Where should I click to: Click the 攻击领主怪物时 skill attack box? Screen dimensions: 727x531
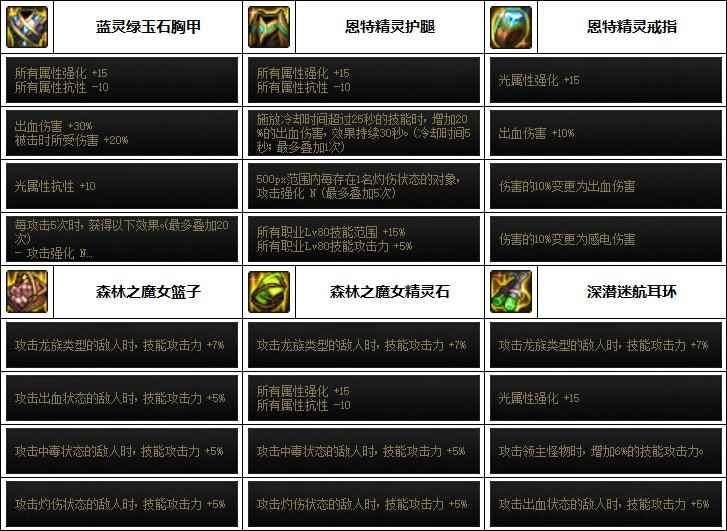(606, 451)
